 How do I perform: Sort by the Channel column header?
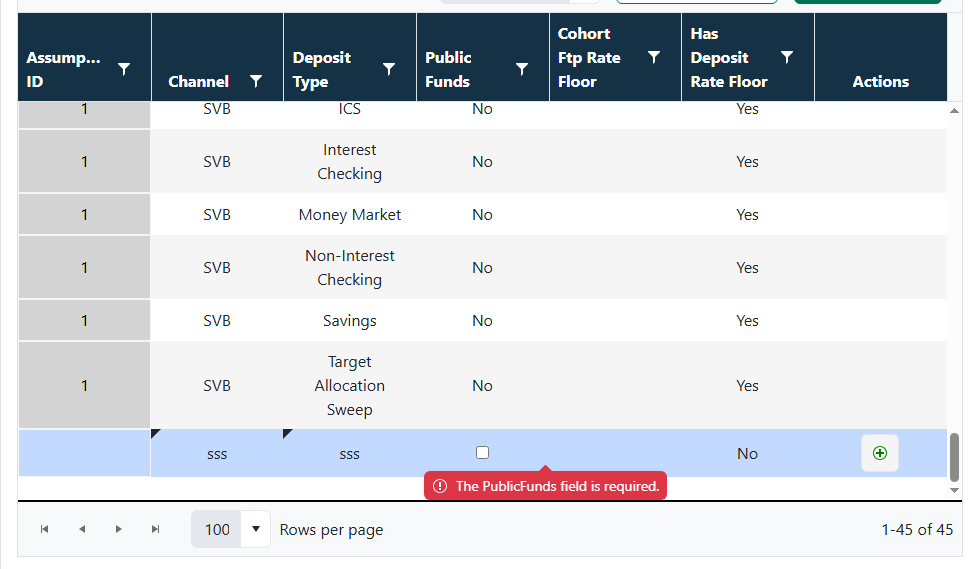198,82
